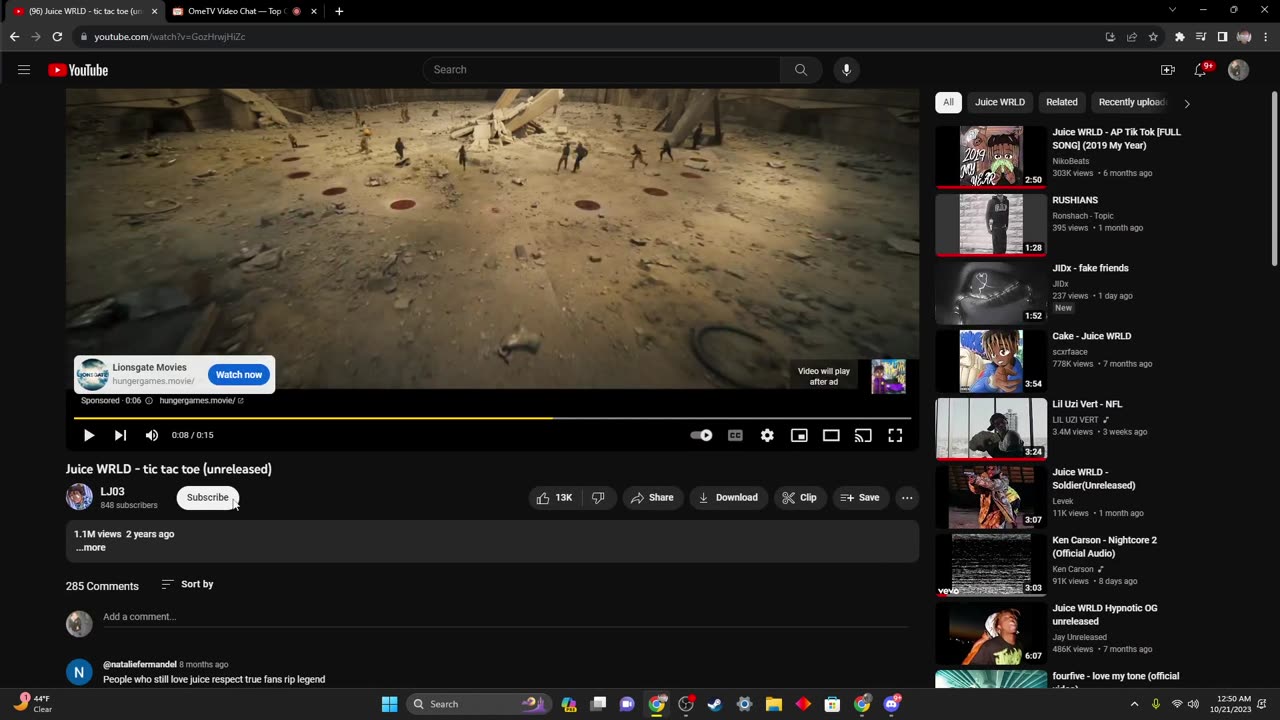
Task: Toggle the Chrome side panel
Action: [1222, 36]
